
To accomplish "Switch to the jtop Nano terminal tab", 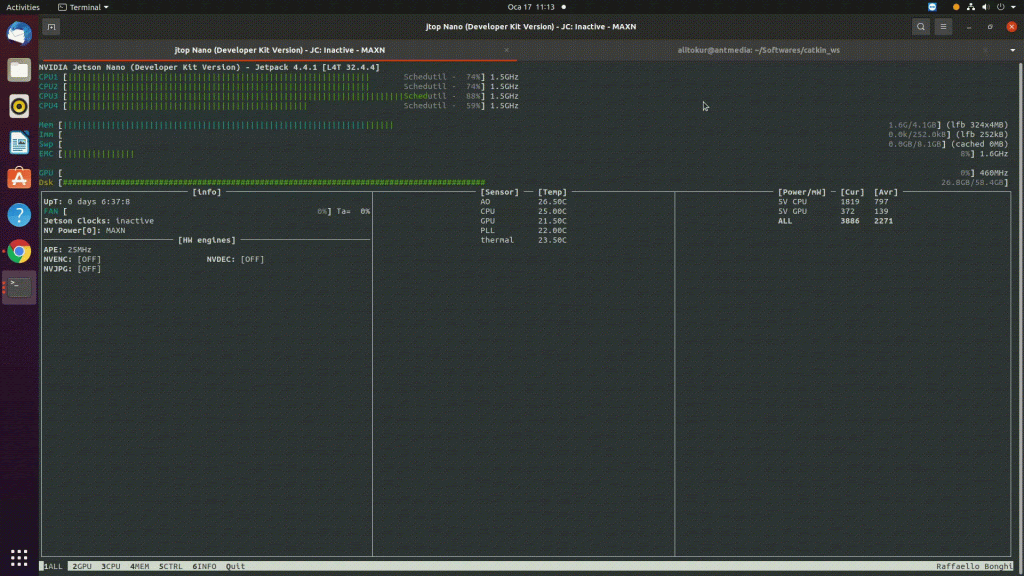I will click(279, 50).
